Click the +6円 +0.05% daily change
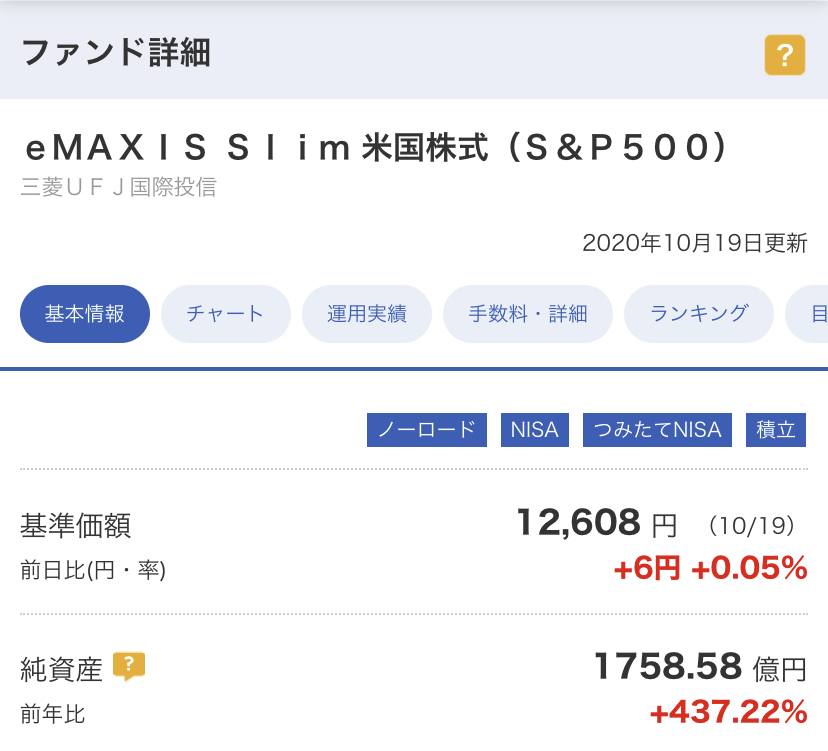Screen dimensions: 828x751 point(710,568)
